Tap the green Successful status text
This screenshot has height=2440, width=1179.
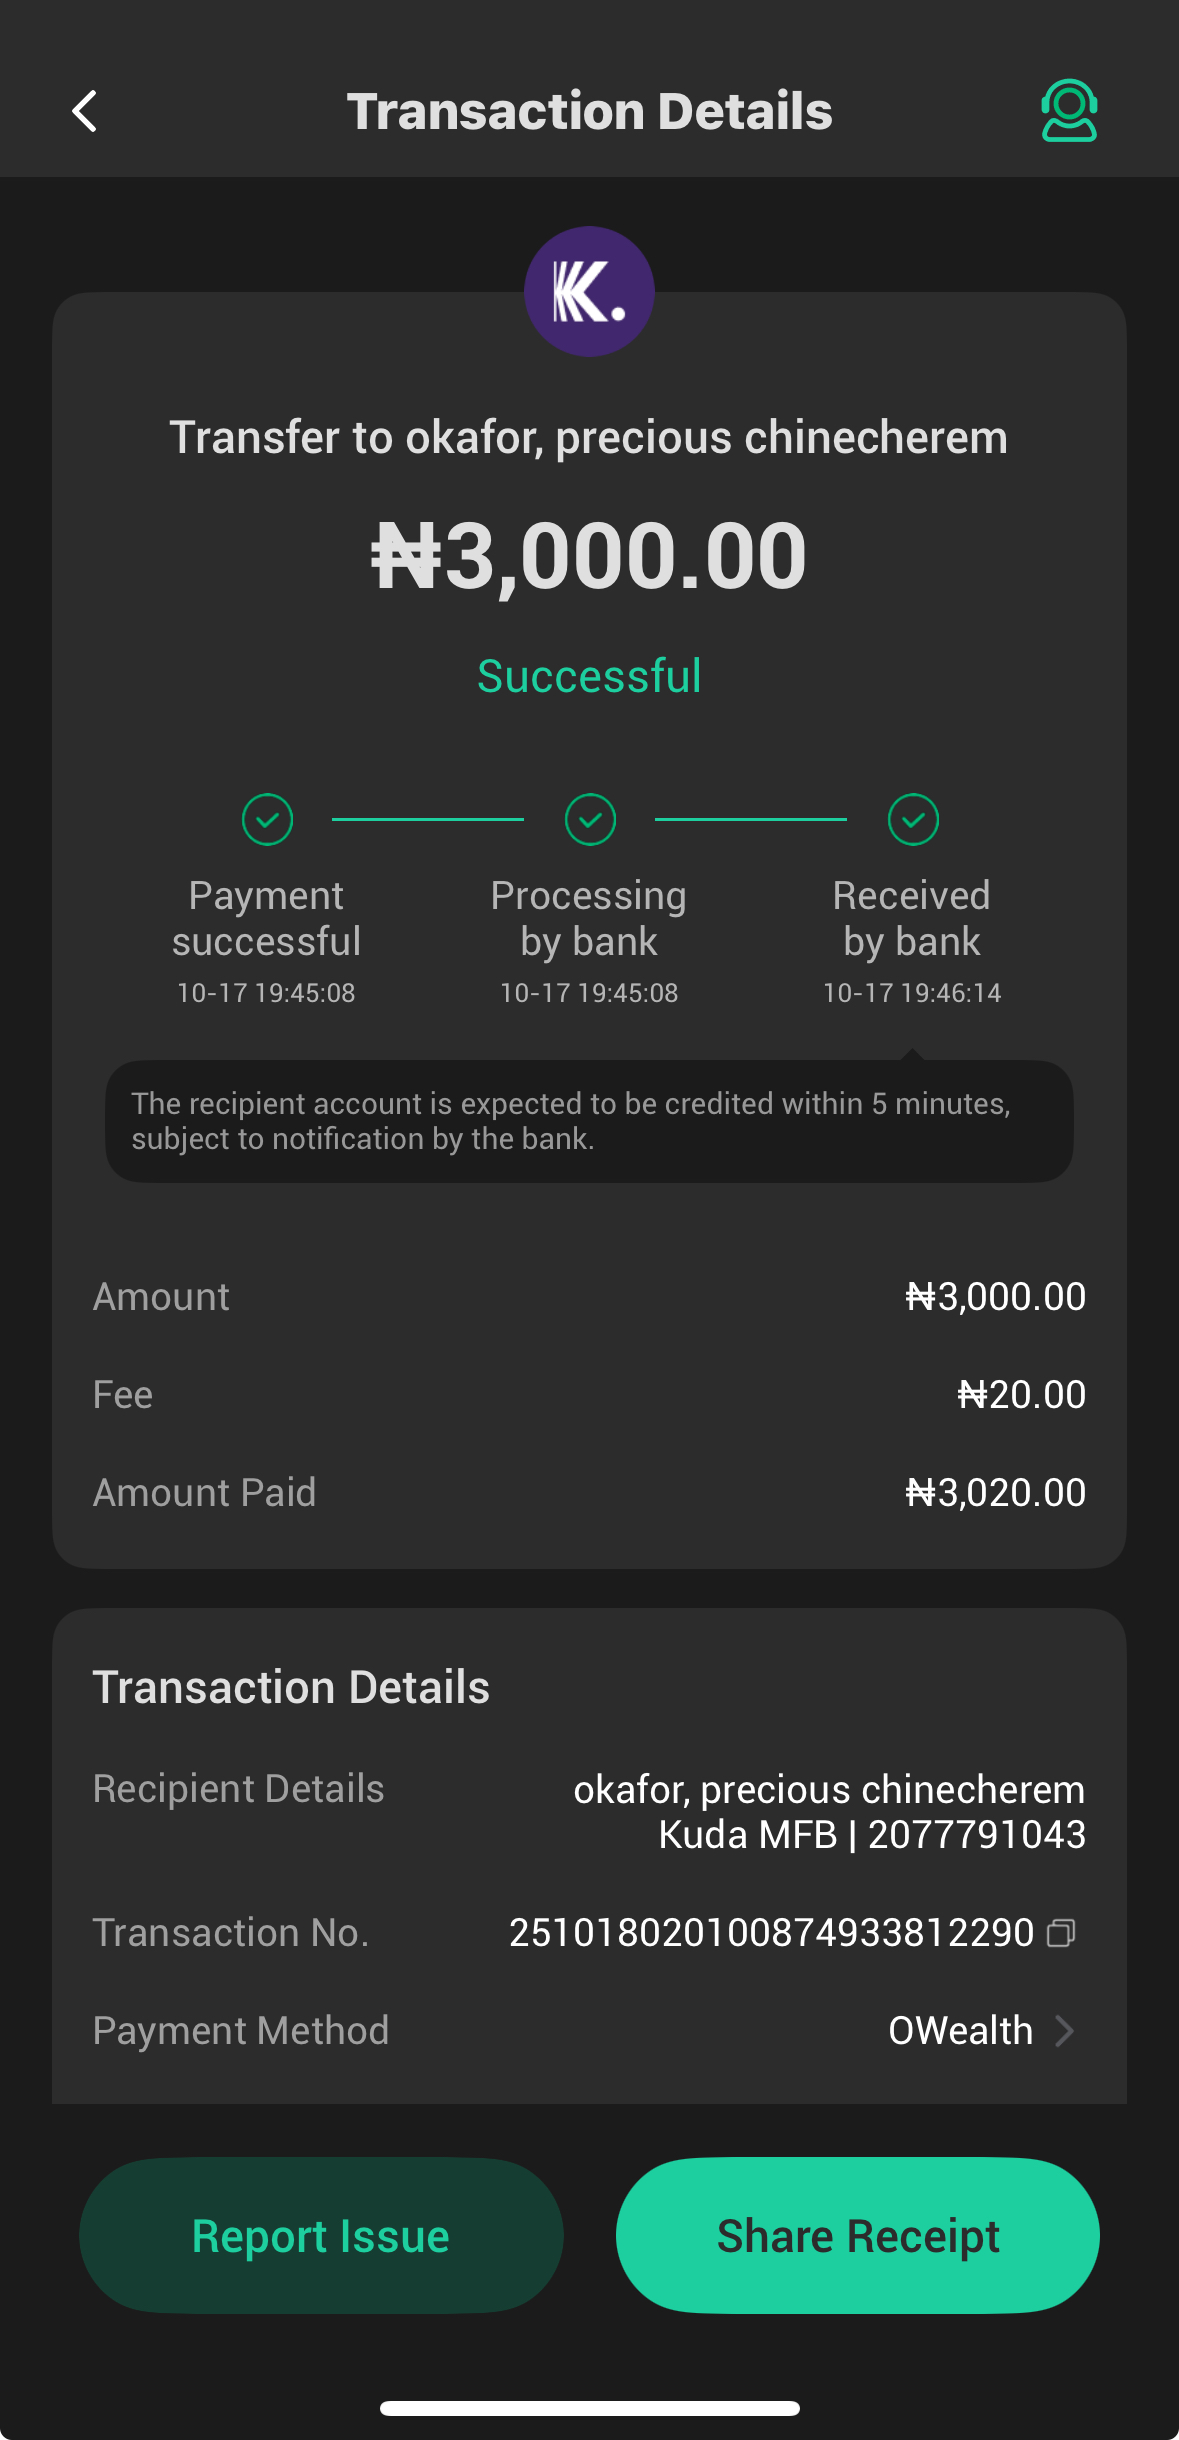(x=589, y=676)
